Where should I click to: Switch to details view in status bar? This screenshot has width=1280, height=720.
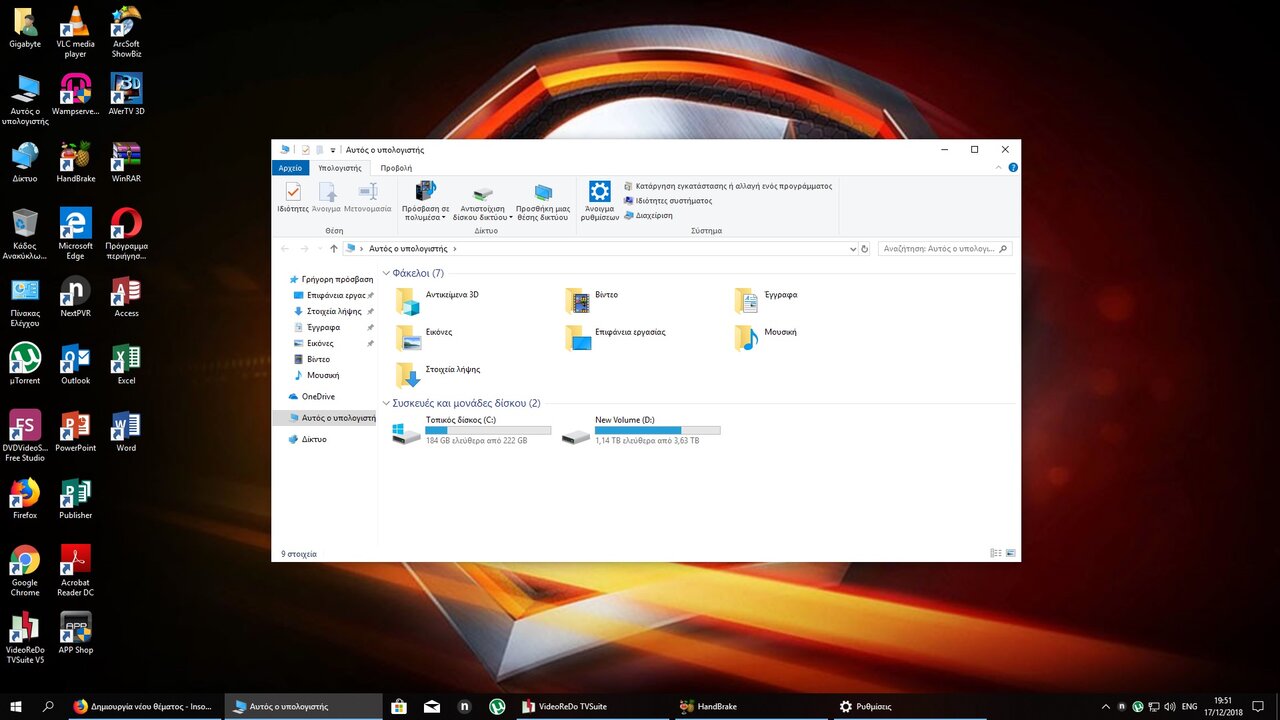pyautogui.click(x=995, y=553)
